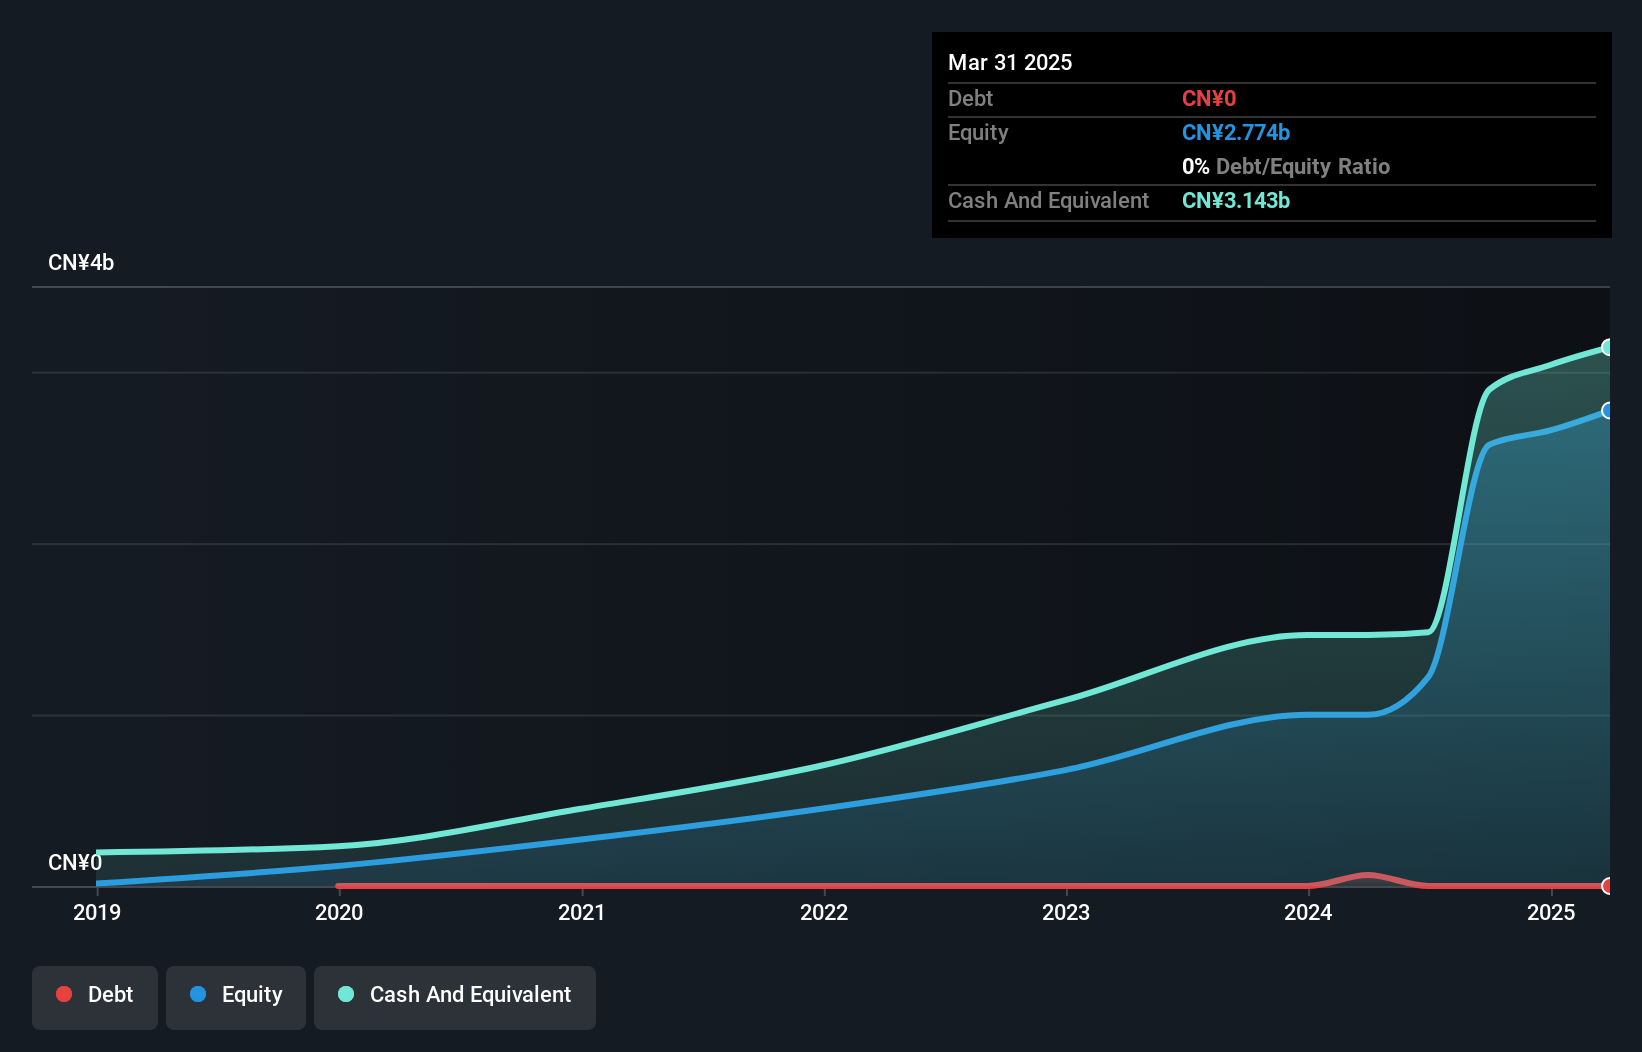Click the CN¥4b y-axis label
This screenshot has height=1052, width=1642.
[x=81, y=263]
